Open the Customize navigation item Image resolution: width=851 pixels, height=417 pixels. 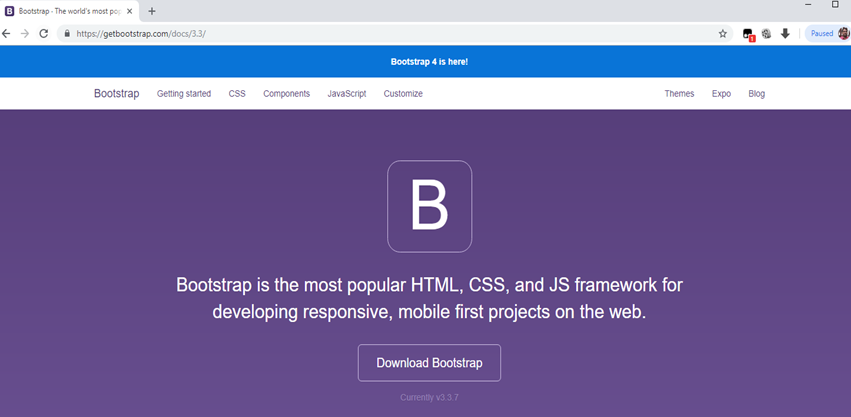(403, 93)
